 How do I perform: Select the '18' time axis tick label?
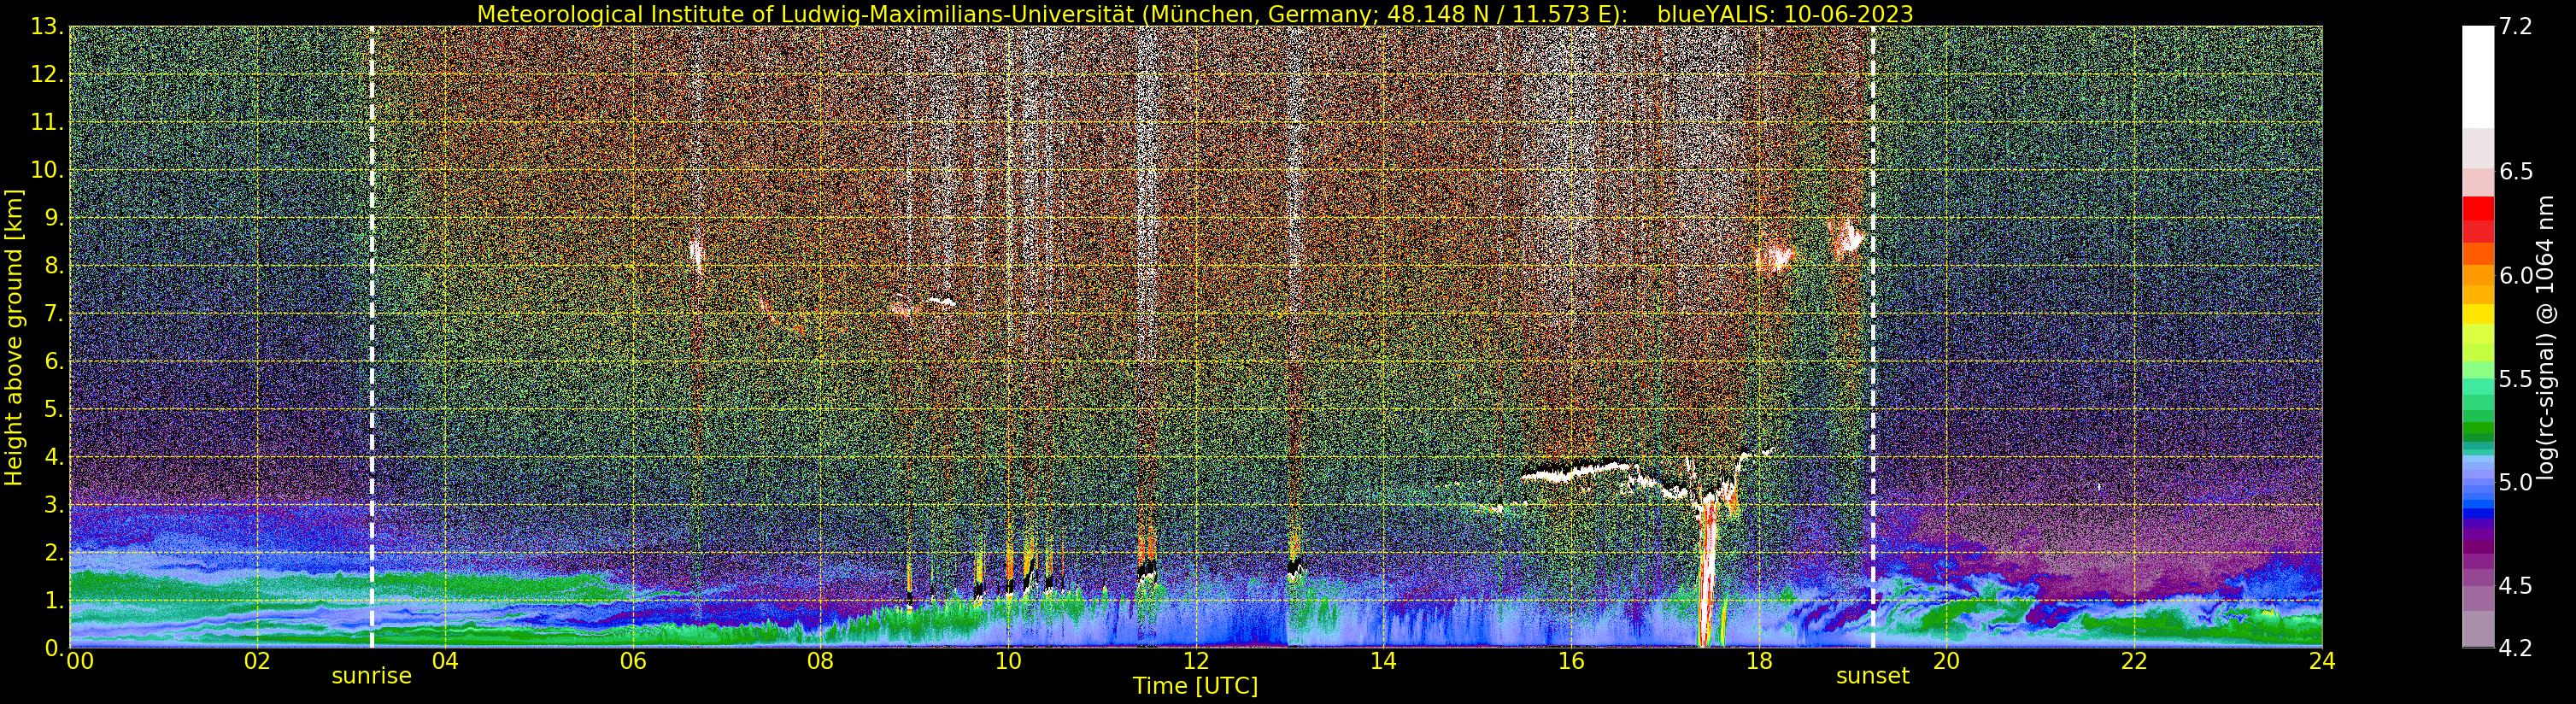[1759, 661]
